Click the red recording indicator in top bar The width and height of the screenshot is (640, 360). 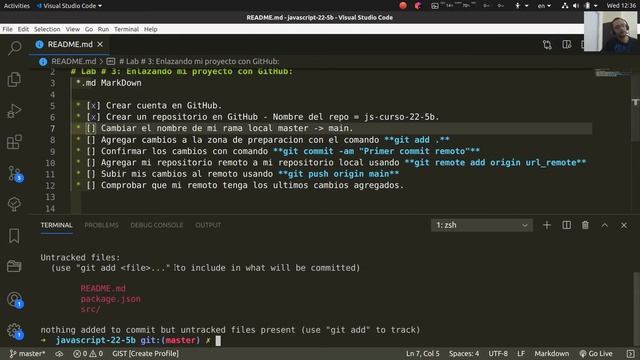(403, 6)
